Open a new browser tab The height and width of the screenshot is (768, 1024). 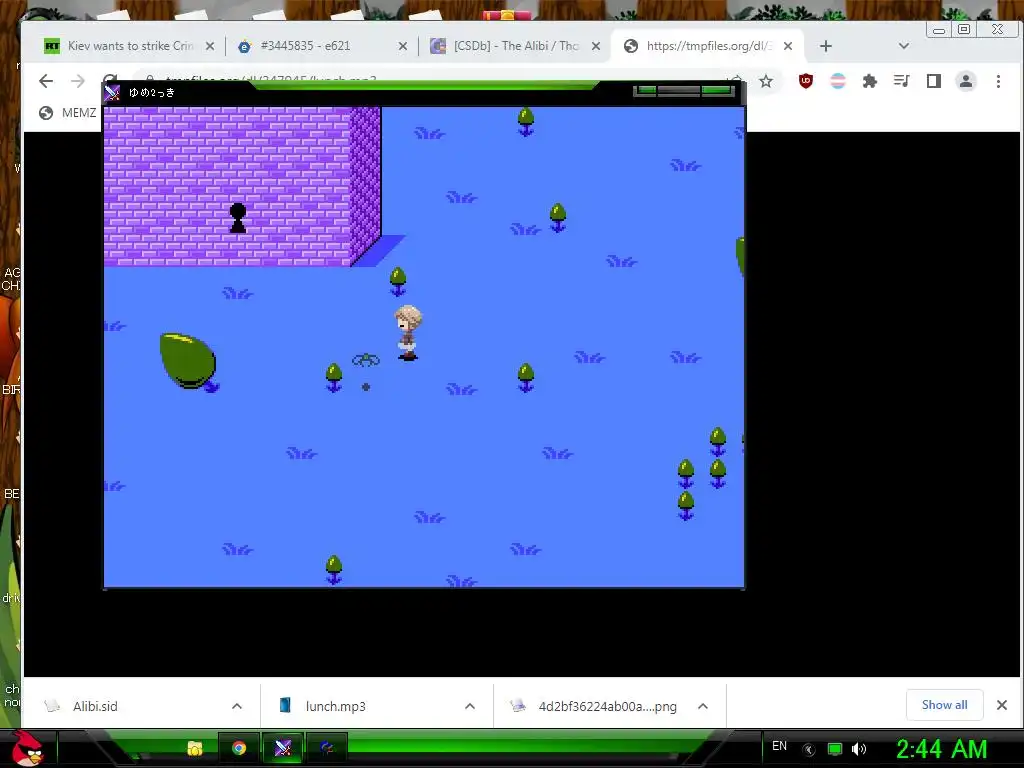(x=825, y=46)
